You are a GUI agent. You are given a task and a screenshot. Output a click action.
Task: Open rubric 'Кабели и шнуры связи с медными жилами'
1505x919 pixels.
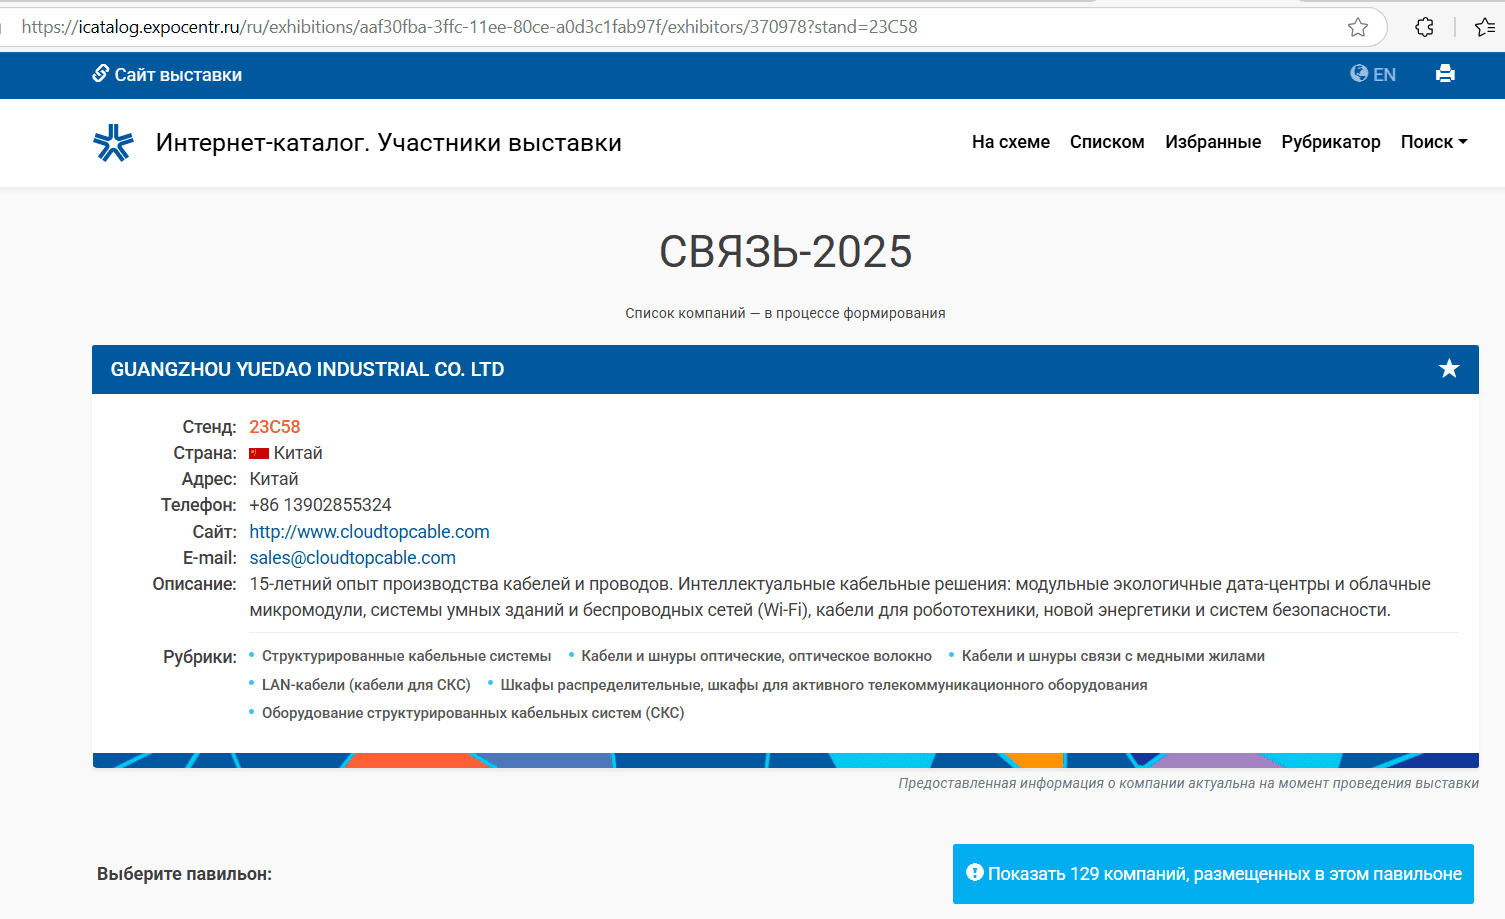1113,656
